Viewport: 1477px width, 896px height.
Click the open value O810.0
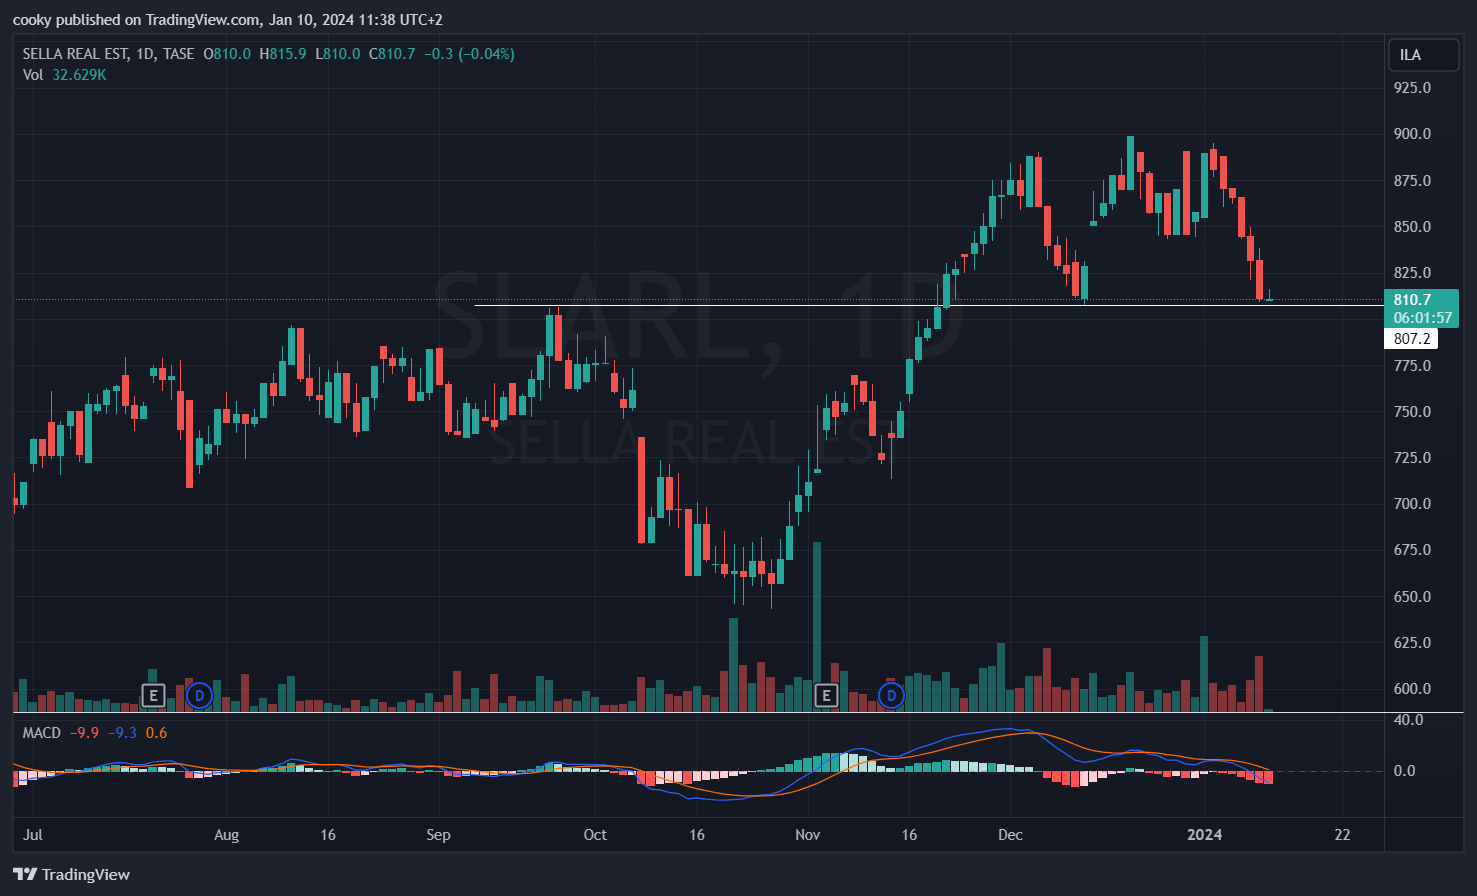click(227, 54)
